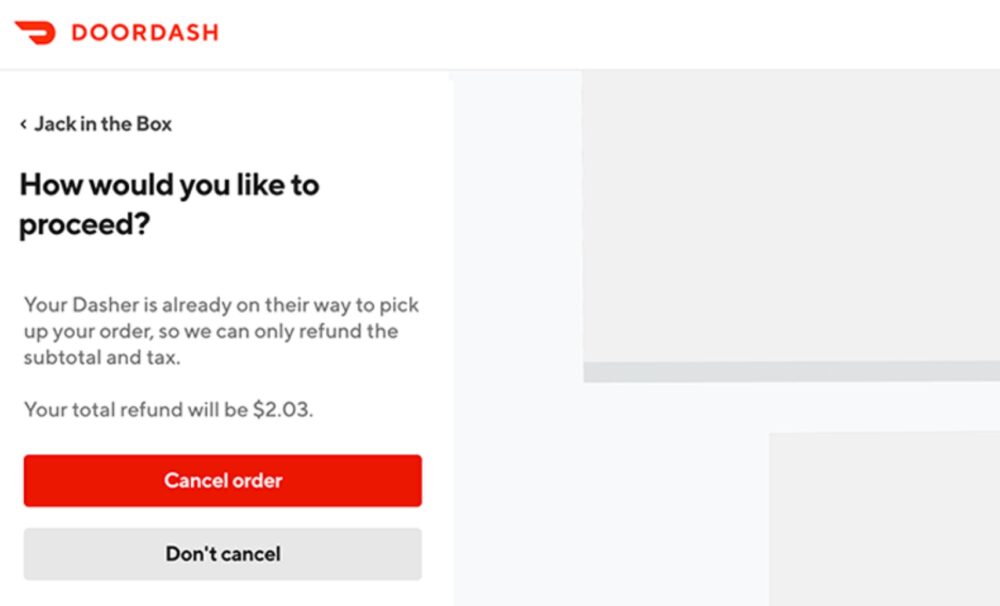Image resolution: width=1000 pixels, height=606 pixels.
Task: Click the $2.03 refund amount
Action: [282, 409]
